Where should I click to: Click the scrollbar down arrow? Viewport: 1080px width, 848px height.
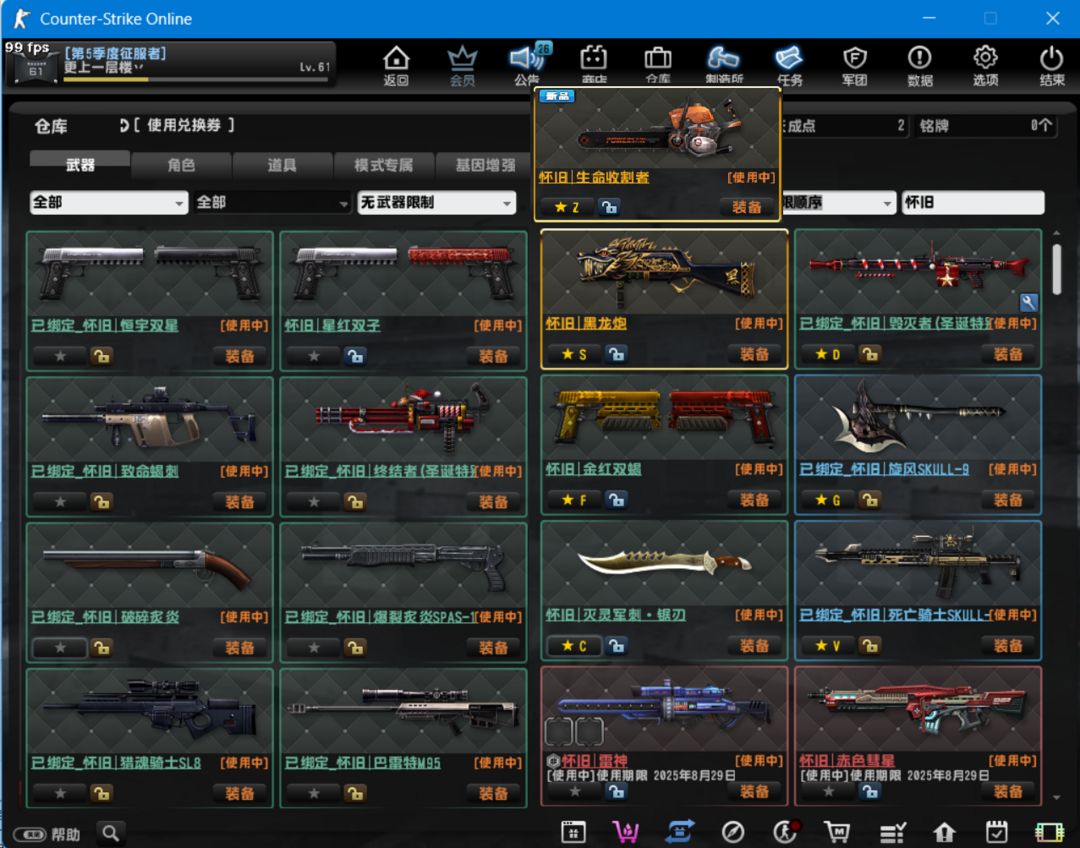(x=1057, y=797)
